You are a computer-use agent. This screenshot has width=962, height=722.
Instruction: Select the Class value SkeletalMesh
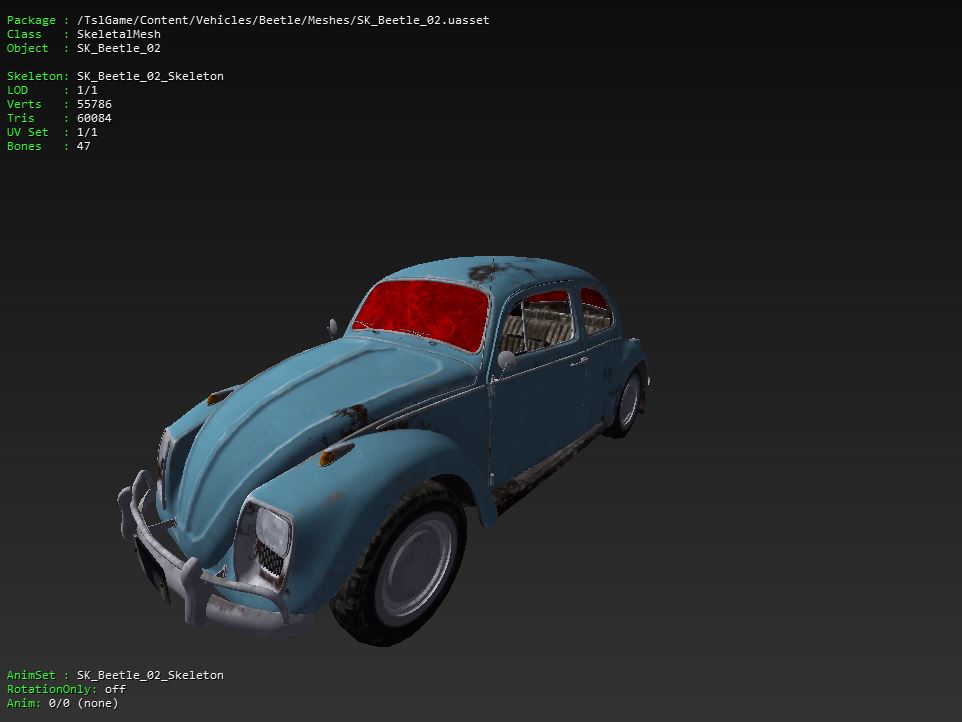point(118,34)
